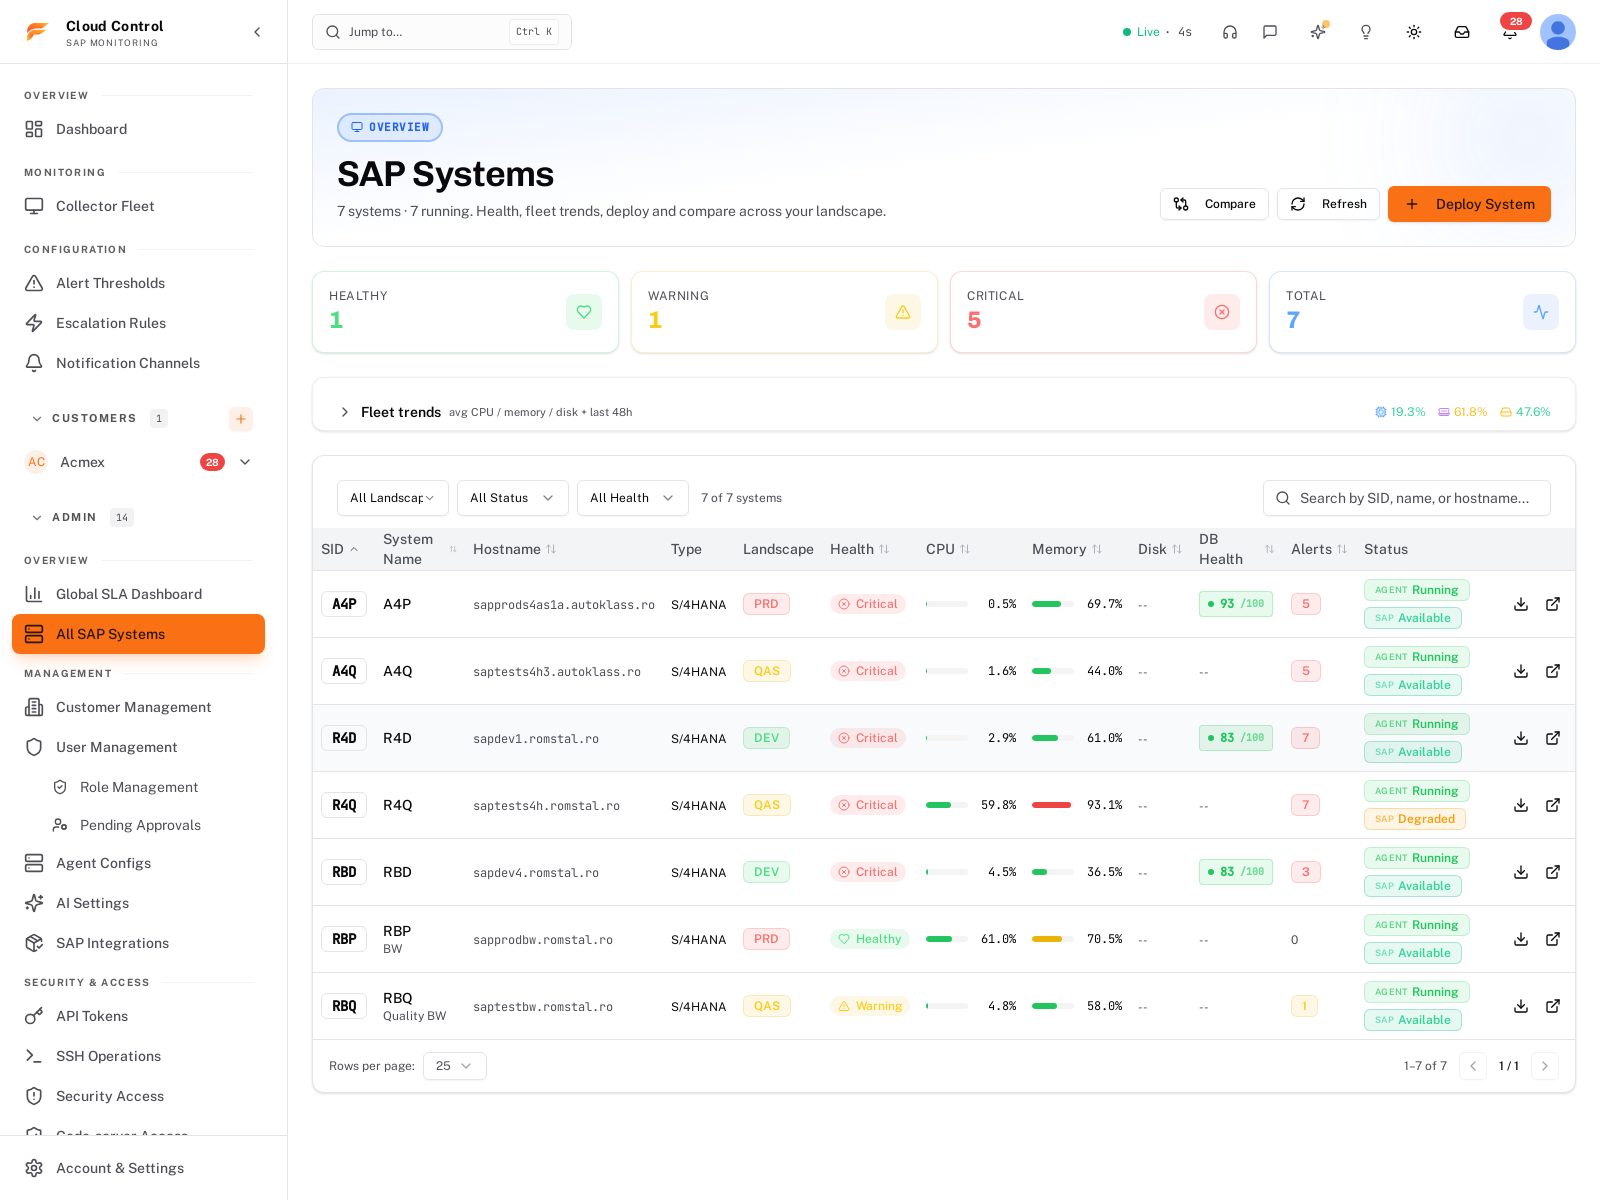Open the All Status filter dropdown
Viewport: 1600px width, 1200px height.
(513, 498)
